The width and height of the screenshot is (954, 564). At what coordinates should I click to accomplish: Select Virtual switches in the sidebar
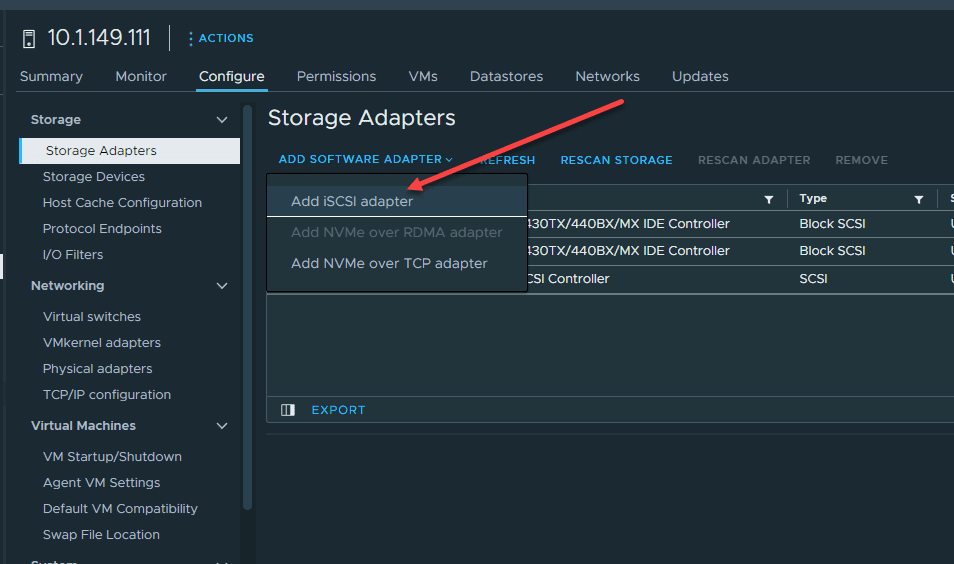(92, 317)
